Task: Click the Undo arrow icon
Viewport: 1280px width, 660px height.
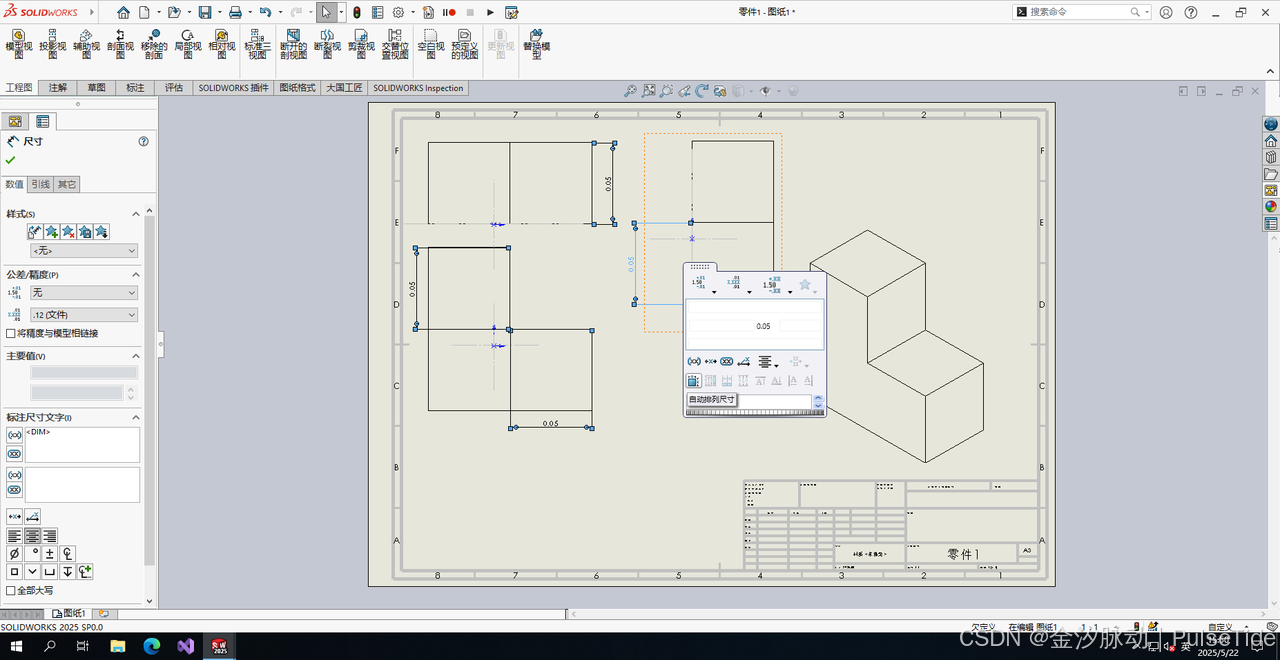Action: [265, 12]
